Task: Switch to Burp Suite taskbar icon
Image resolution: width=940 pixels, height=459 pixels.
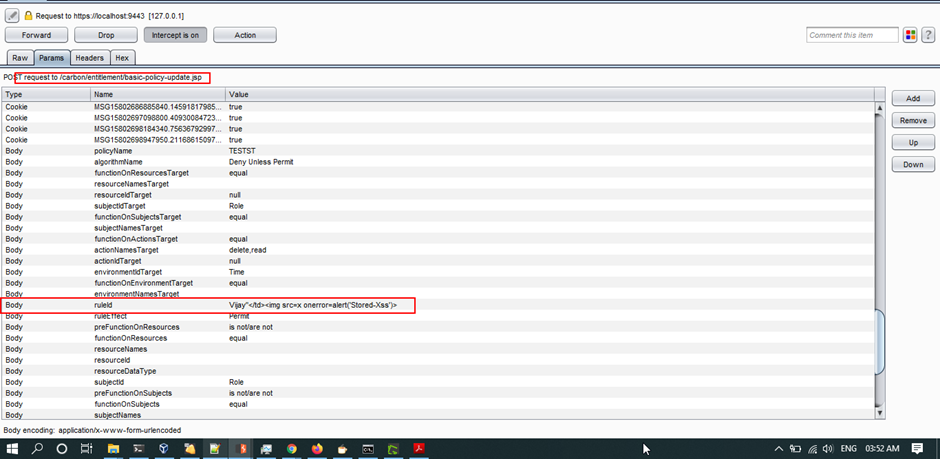Action: click(241, 448)
